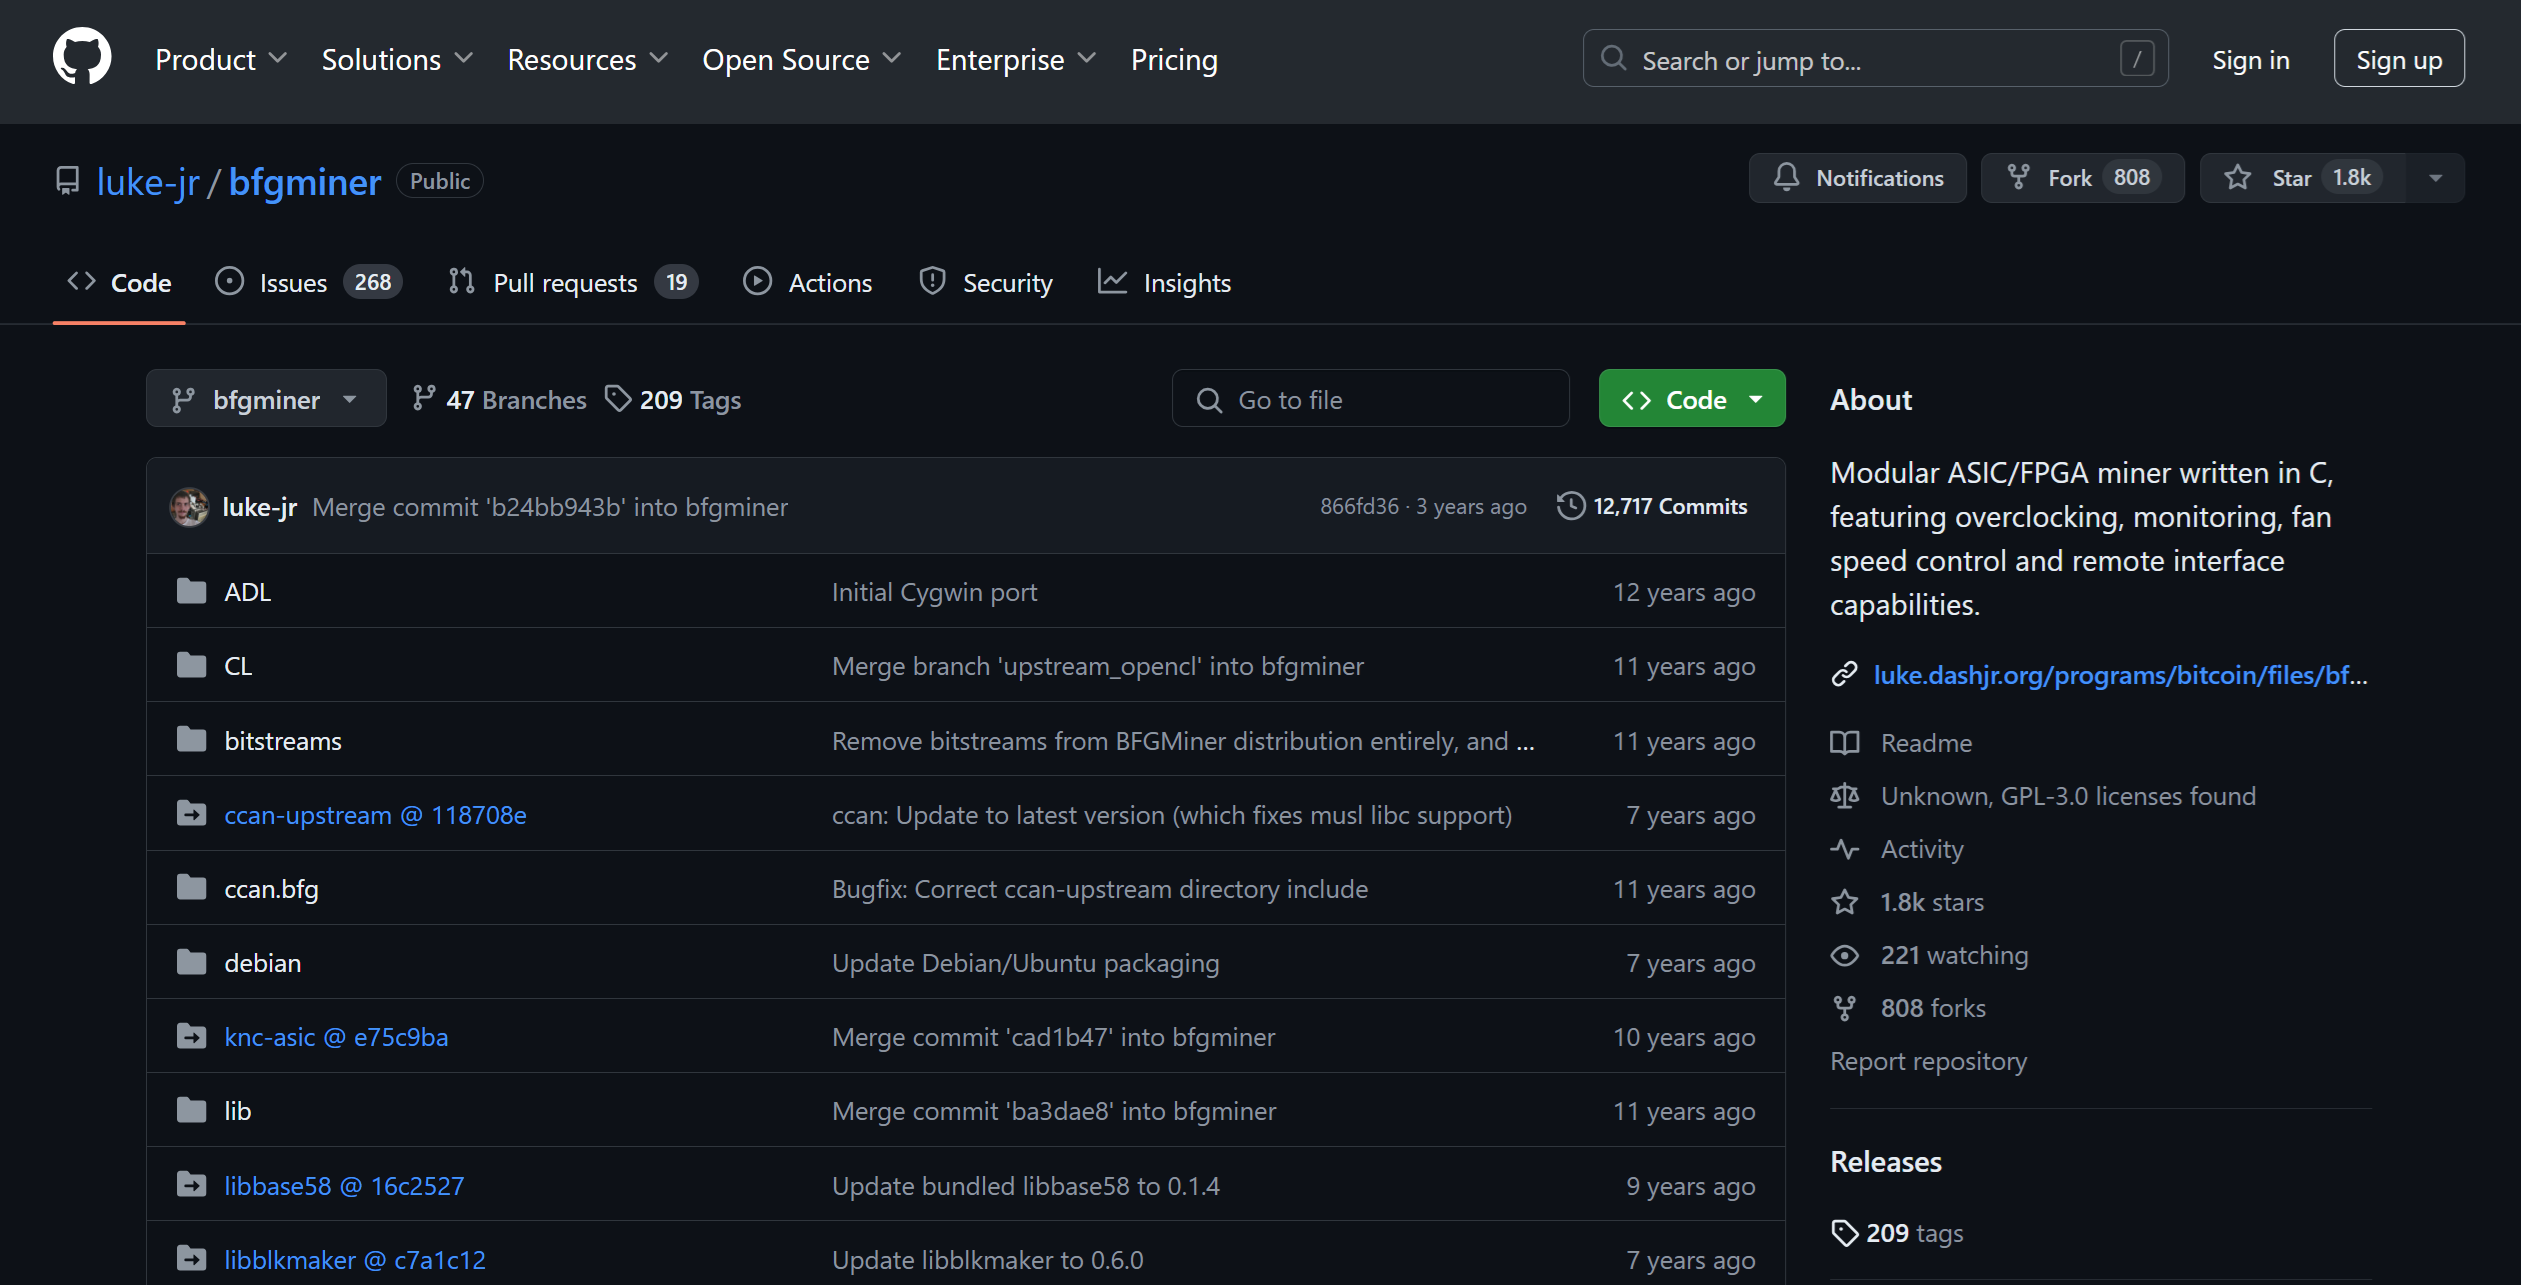This screenshot has width=2521, height=1285.
Task: Click the fork icon beside 808 forks
Action: (1844, 1008)
